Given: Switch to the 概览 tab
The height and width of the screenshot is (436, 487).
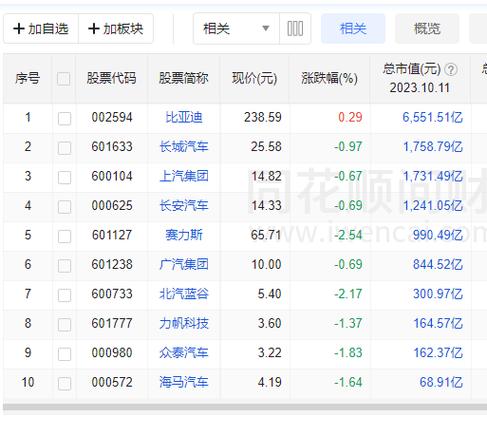Looking at the screenshot, I should (x=427, y=29).
